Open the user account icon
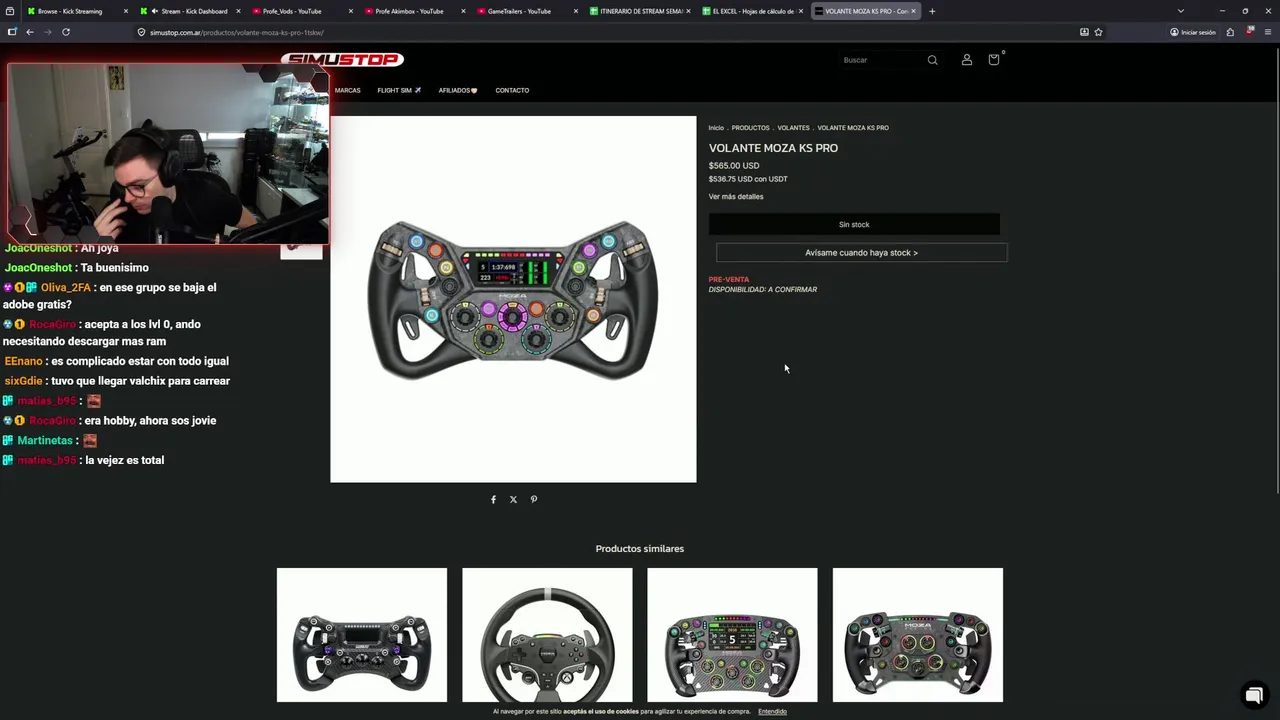1280x720 pixels. (966, 60)
